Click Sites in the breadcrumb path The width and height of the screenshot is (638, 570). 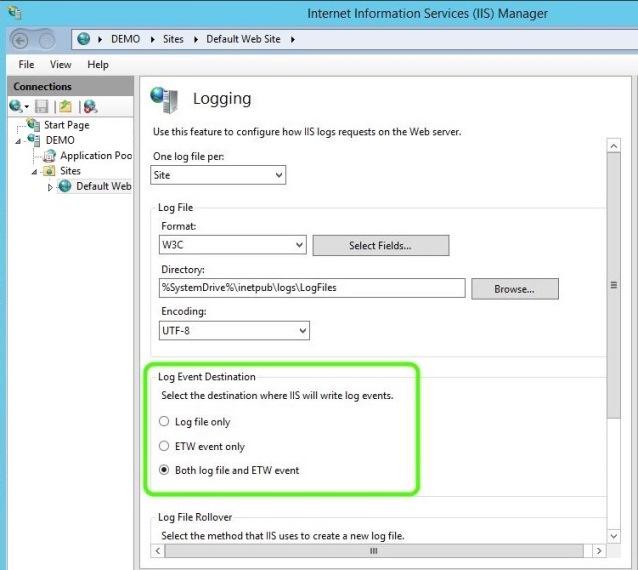173,39
